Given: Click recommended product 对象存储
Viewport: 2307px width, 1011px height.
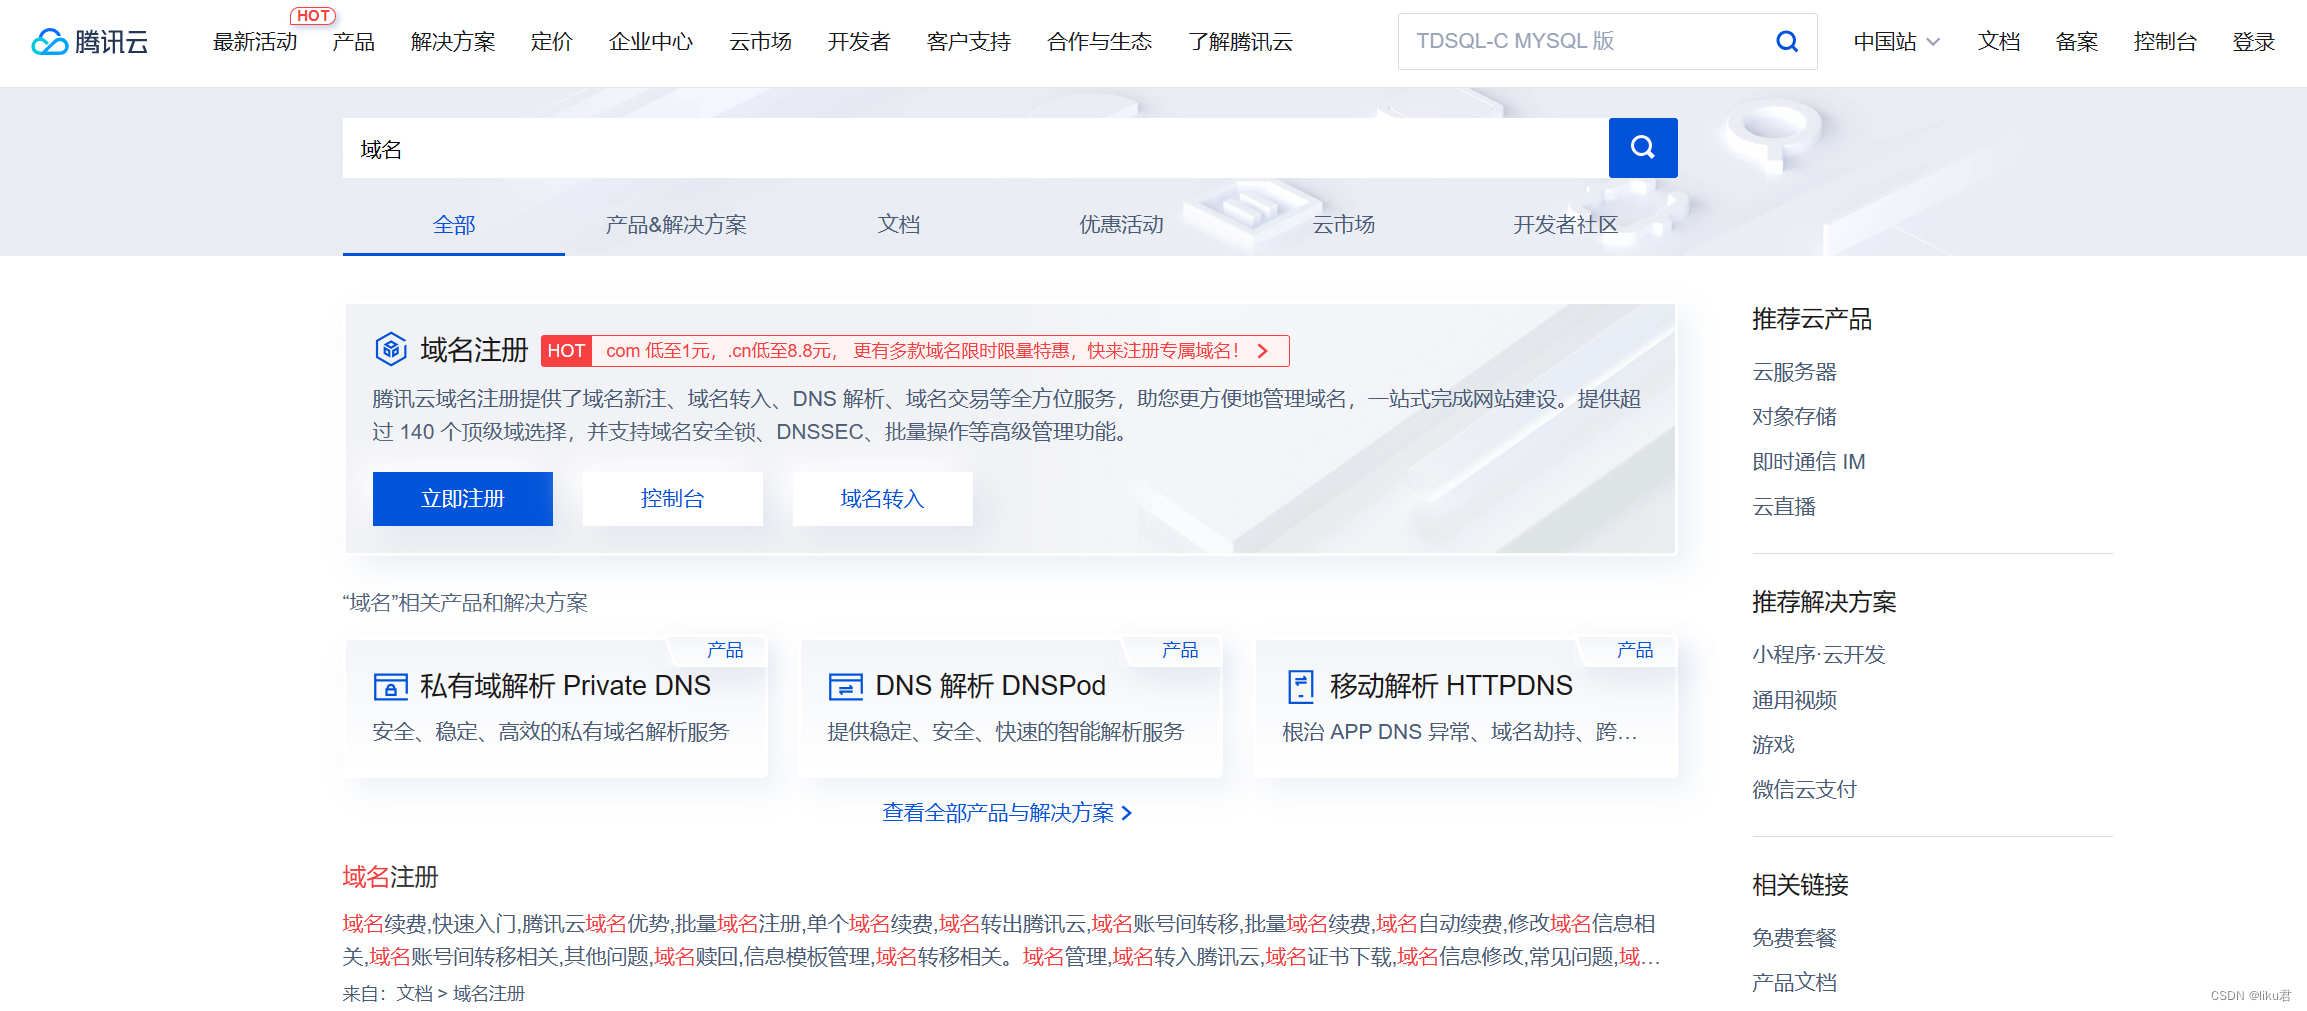Looking at the screenshot, I should pyautogui.click(x=1794, y=417).
